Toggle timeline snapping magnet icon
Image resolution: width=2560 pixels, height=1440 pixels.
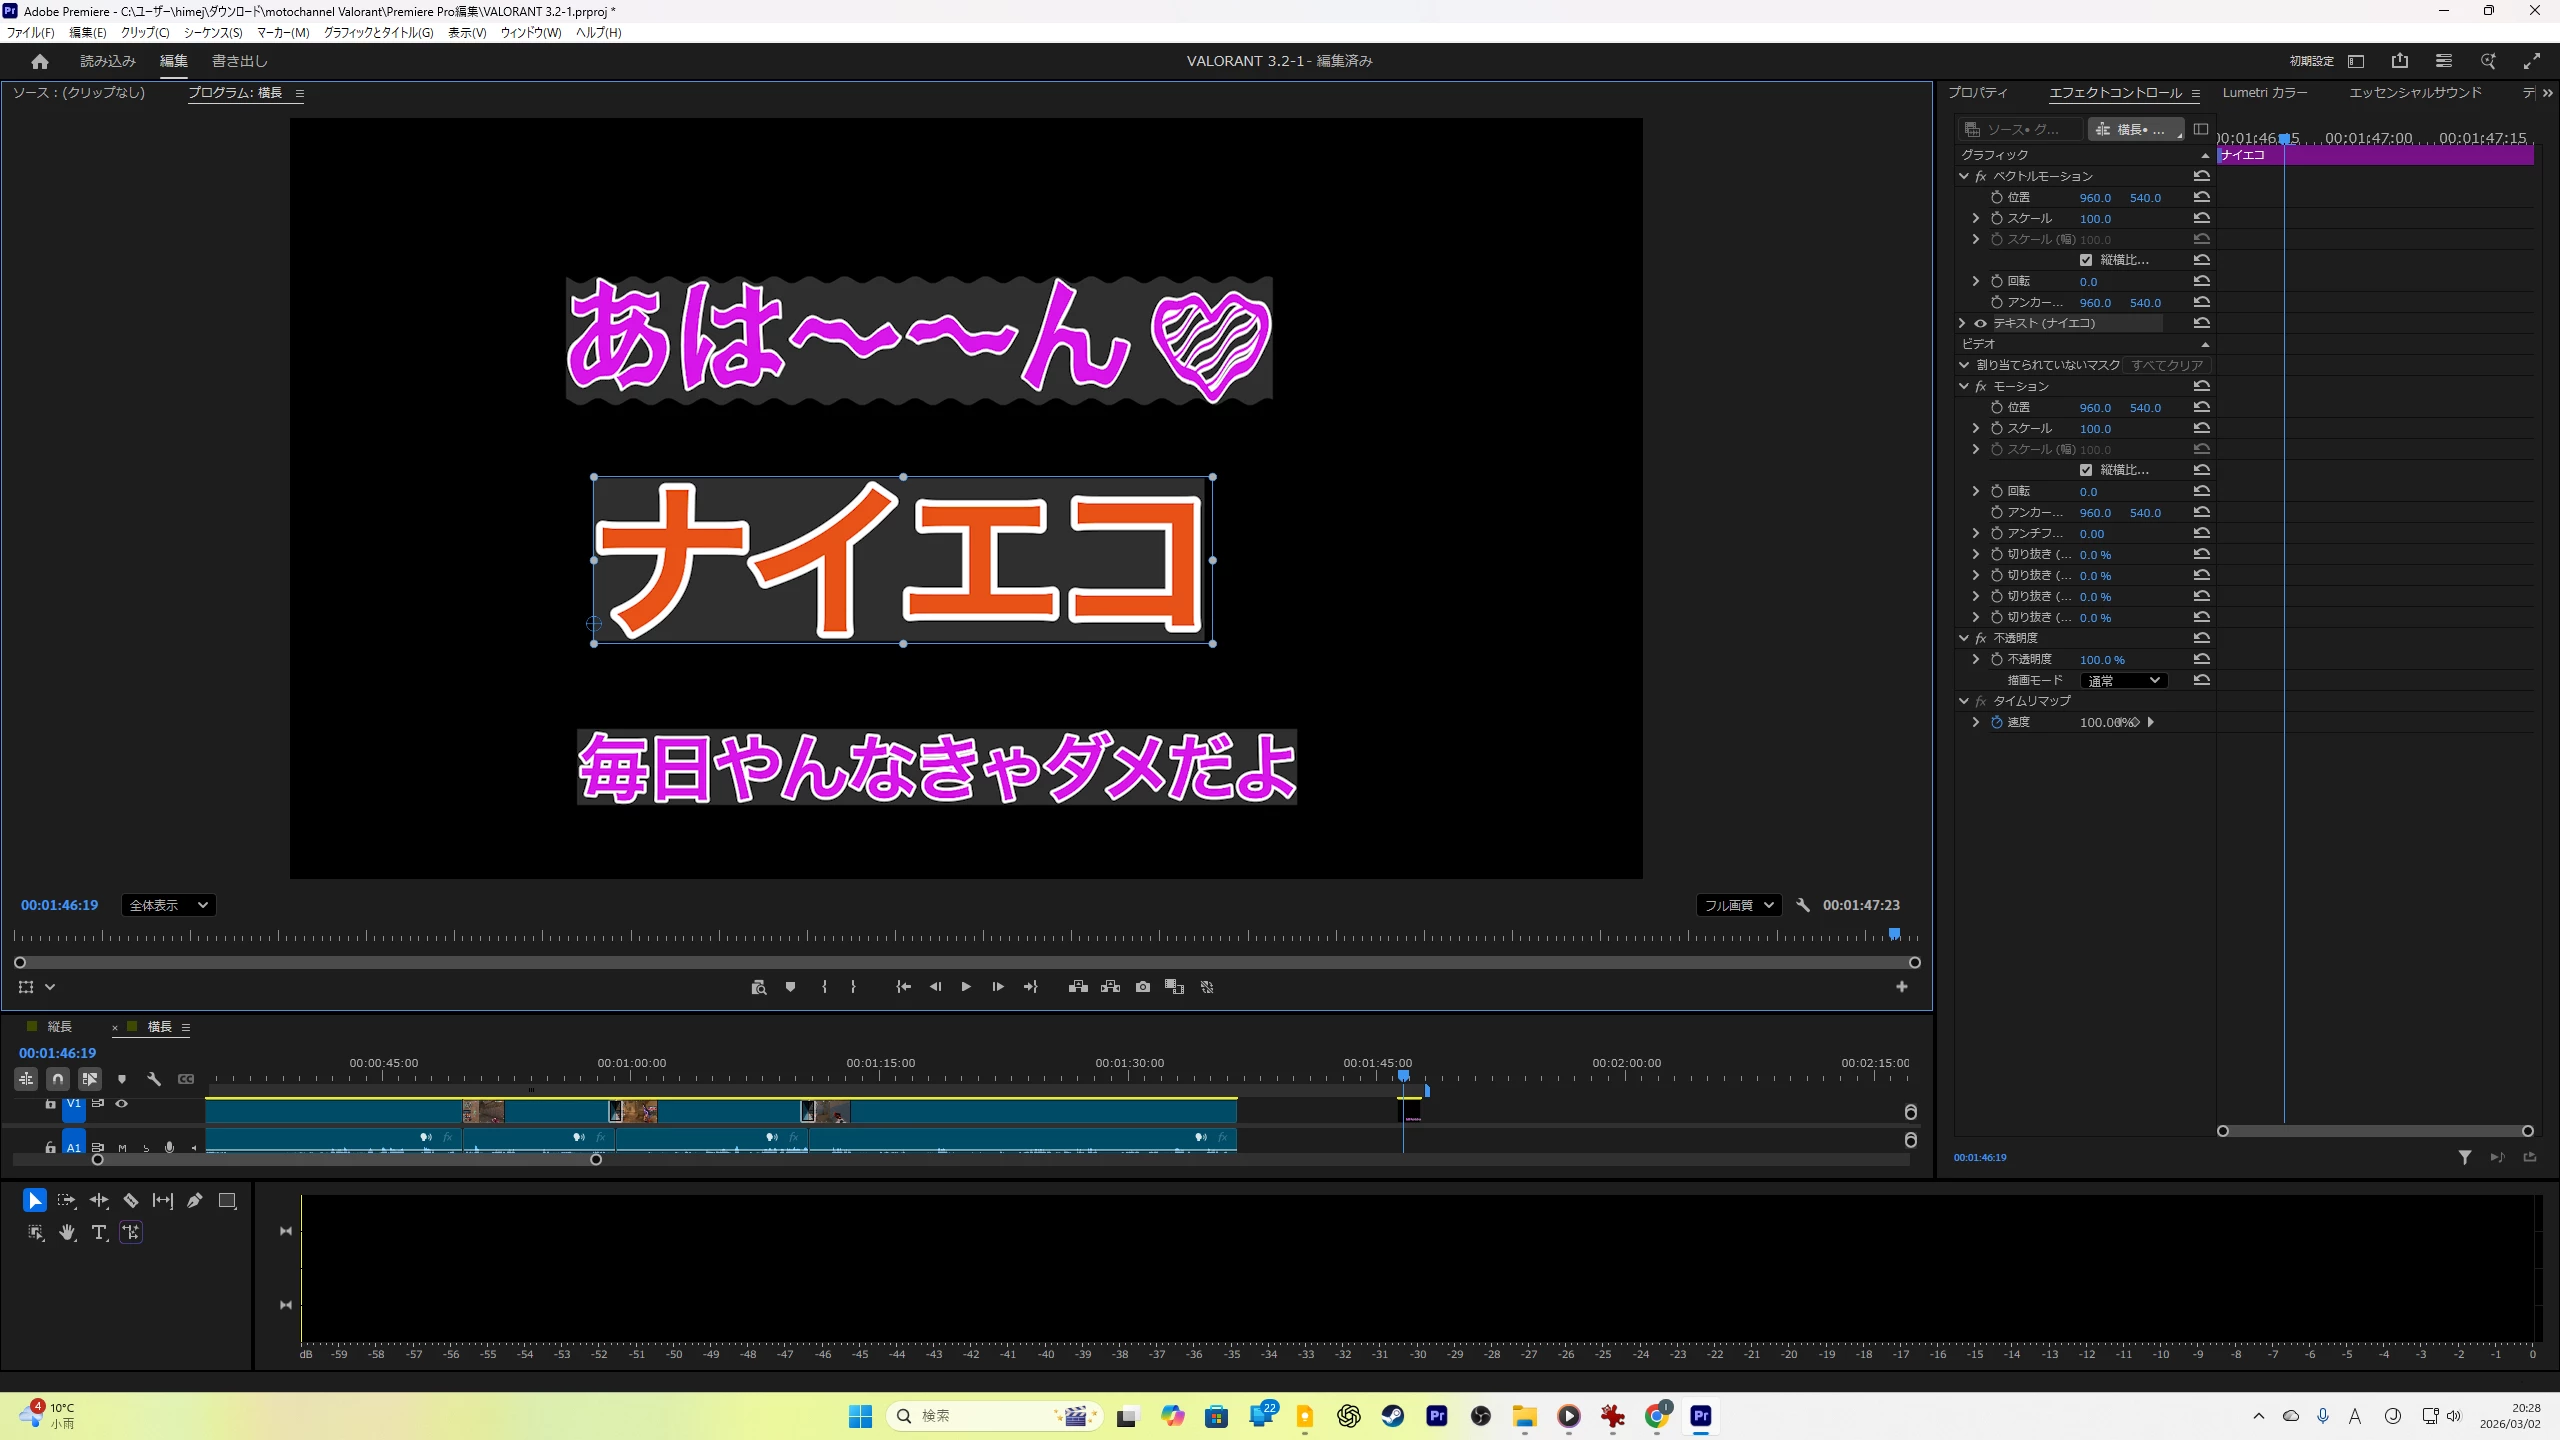(58, 1079)
